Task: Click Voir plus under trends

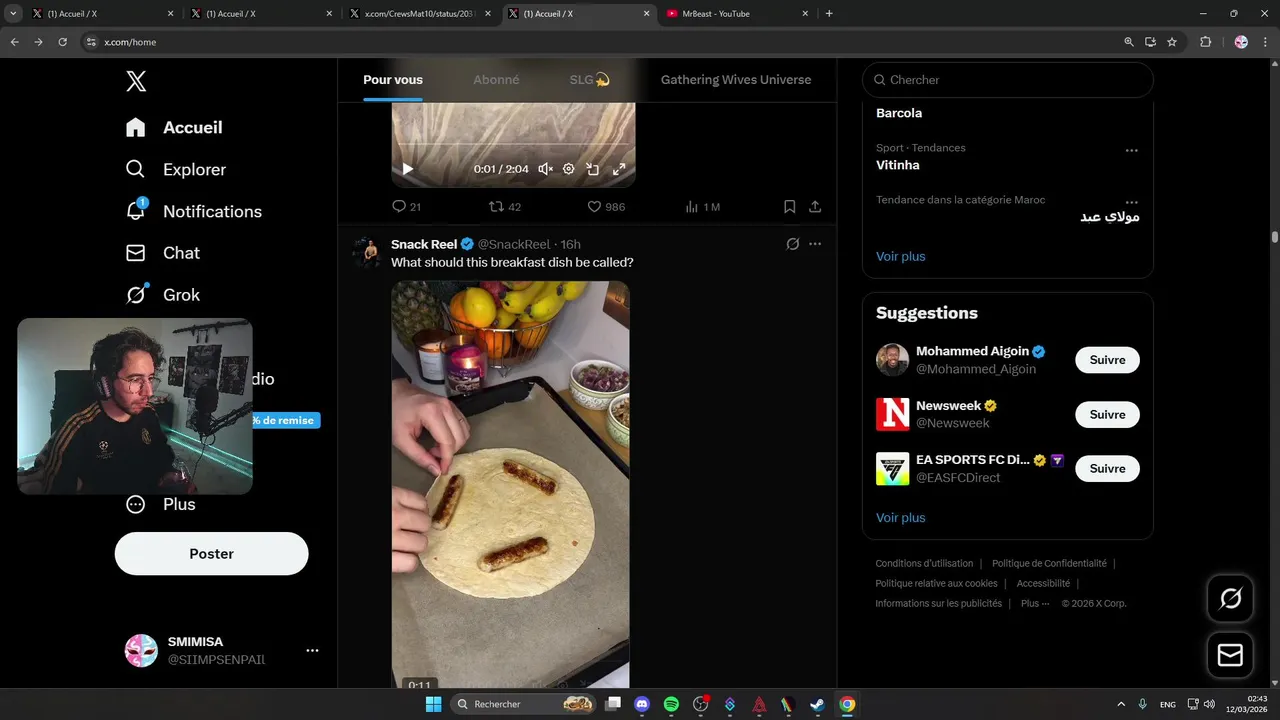Action: pyautogui.click(x=901, y=256)
